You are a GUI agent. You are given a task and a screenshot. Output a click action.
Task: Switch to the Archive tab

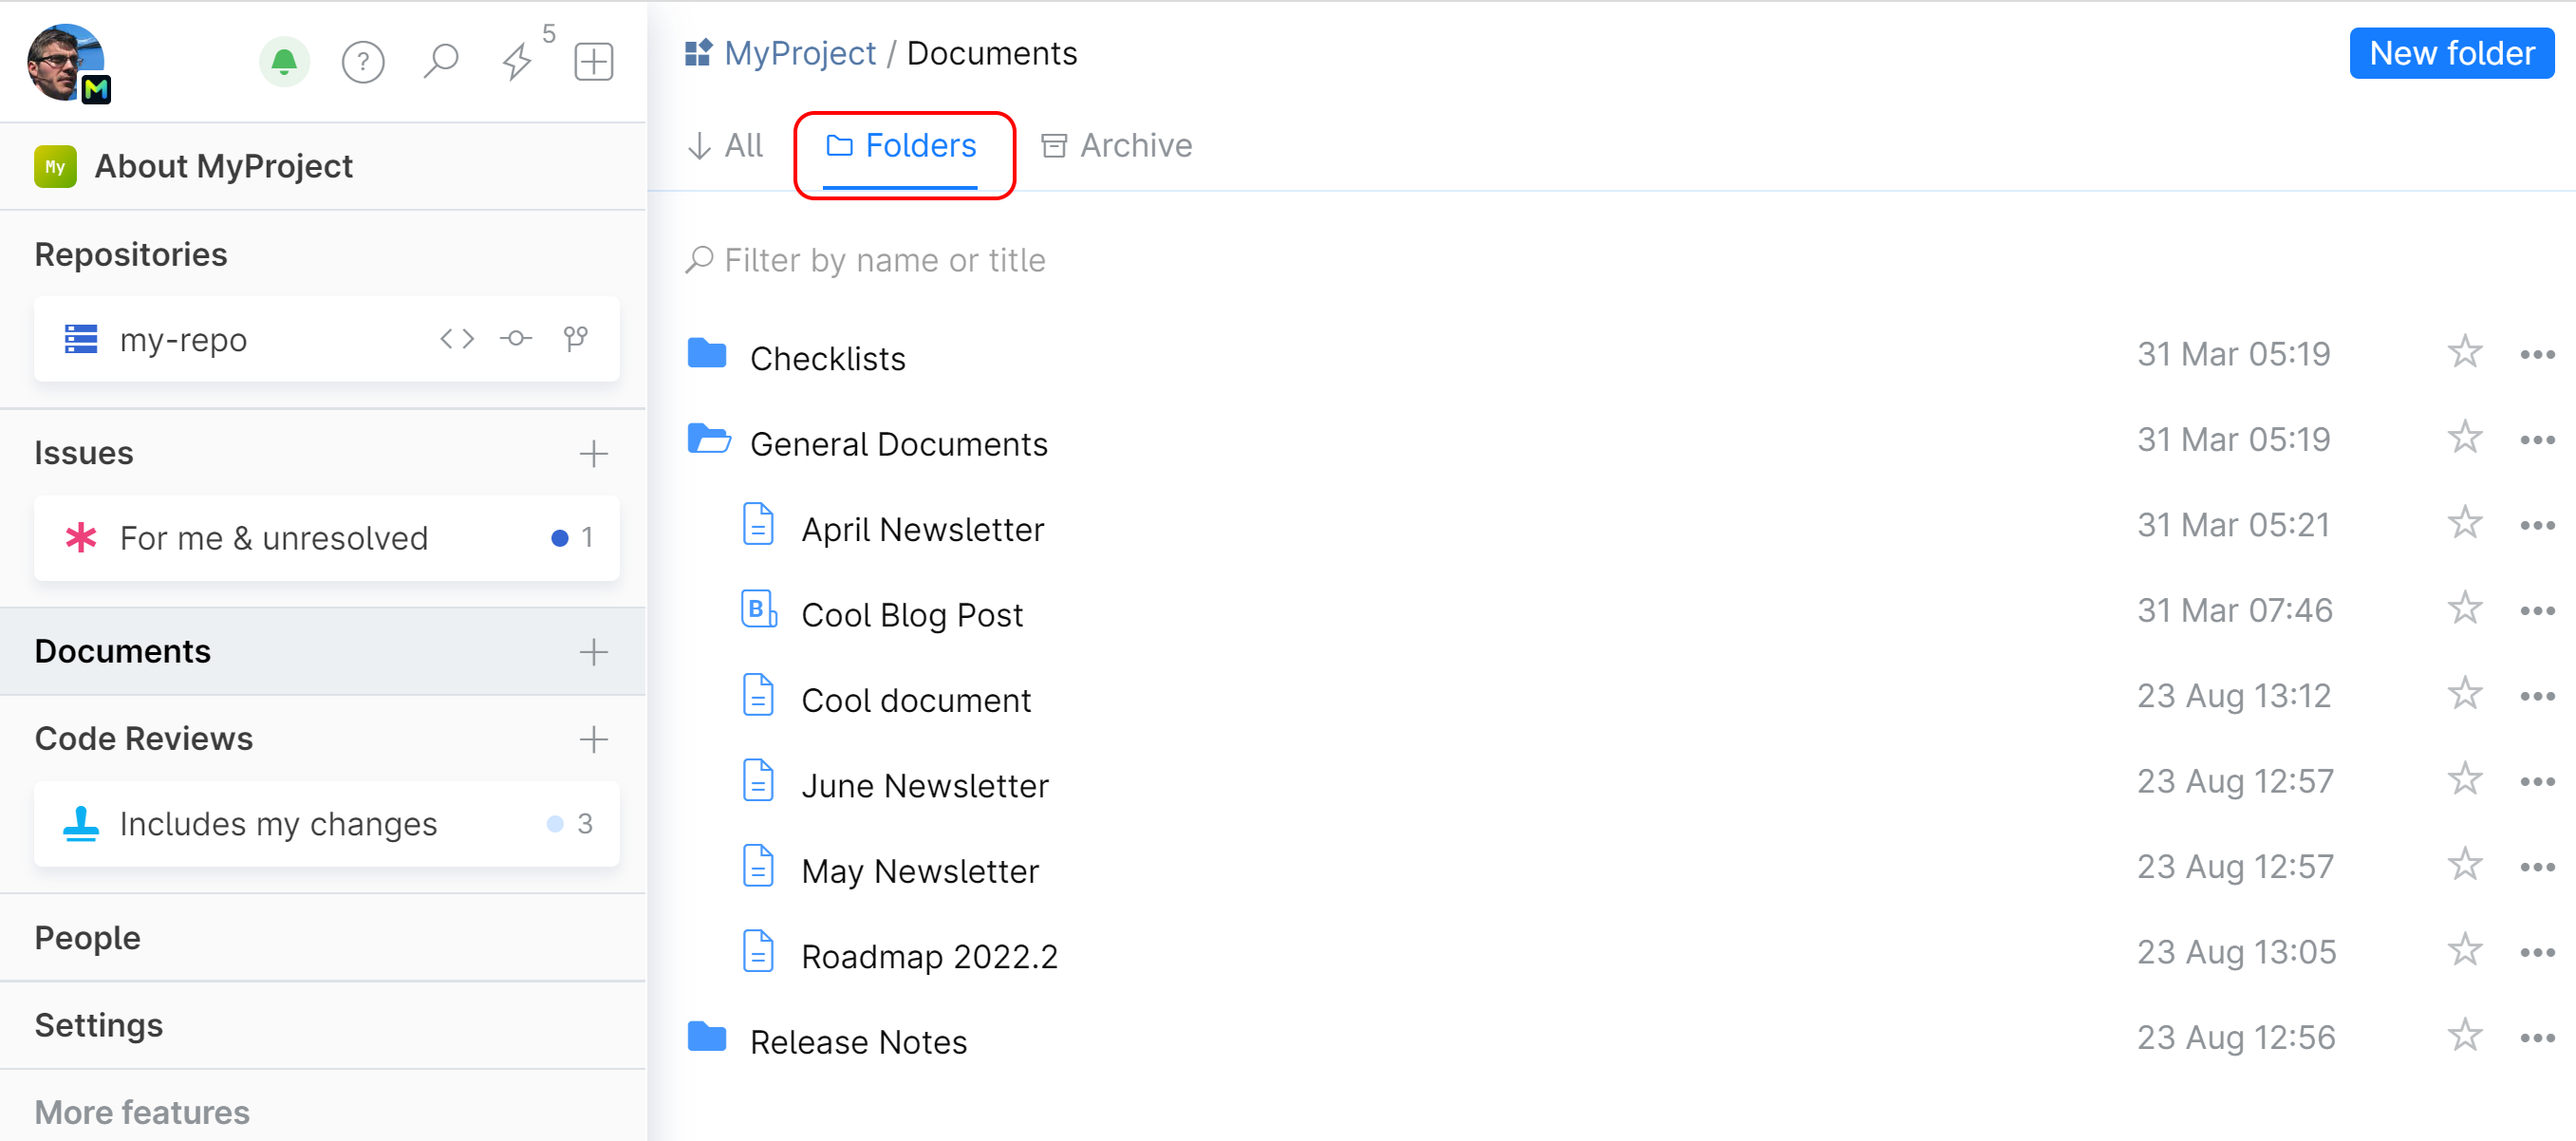[1116, 146]
